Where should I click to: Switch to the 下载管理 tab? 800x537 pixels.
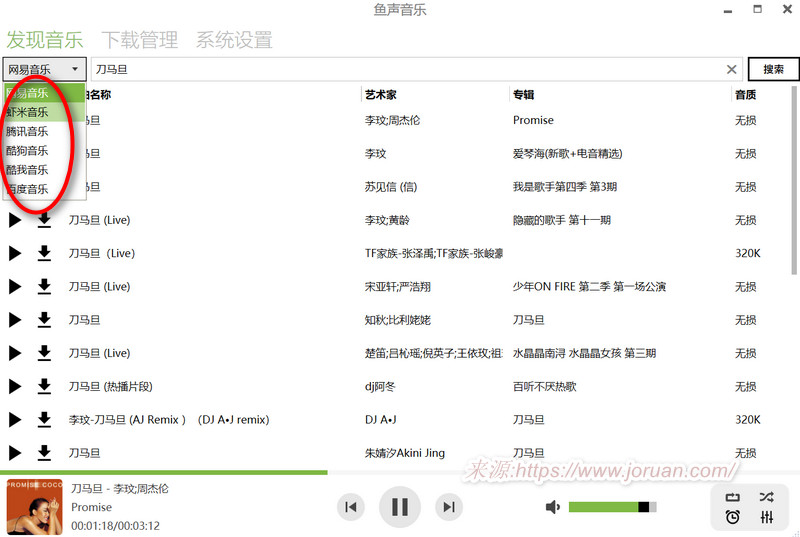pos(139,40)
